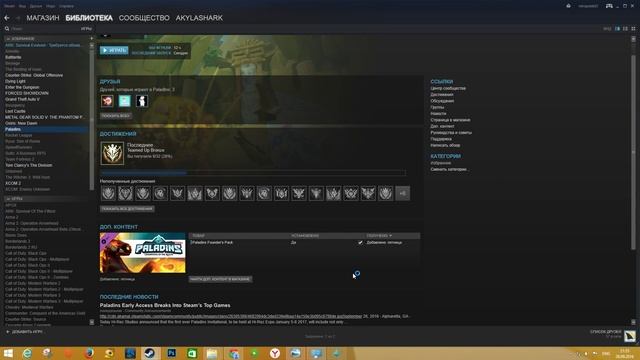The image size is (640, 360).
Task: Open Photoshop from the taskbar
Action: click(x=171, y=353)
